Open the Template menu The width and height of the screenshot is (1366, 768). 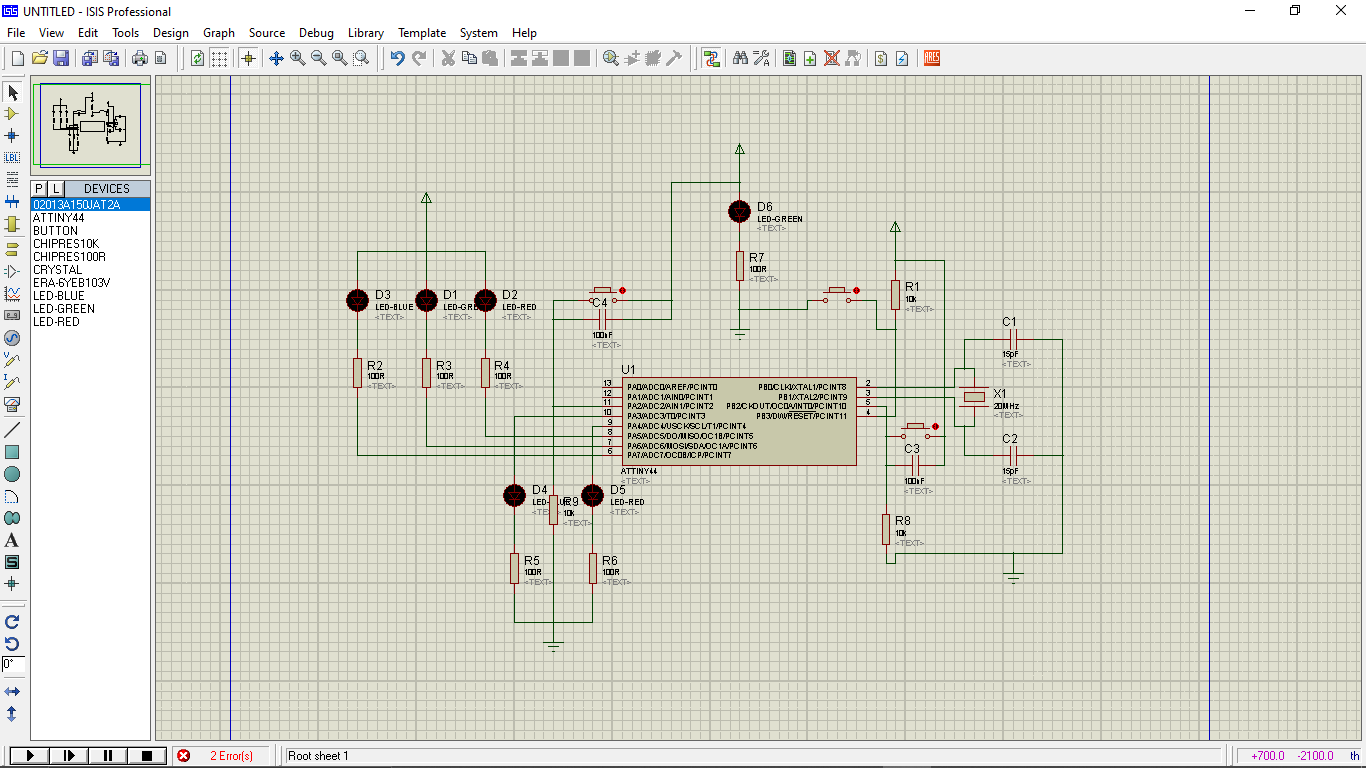point(422,33)
